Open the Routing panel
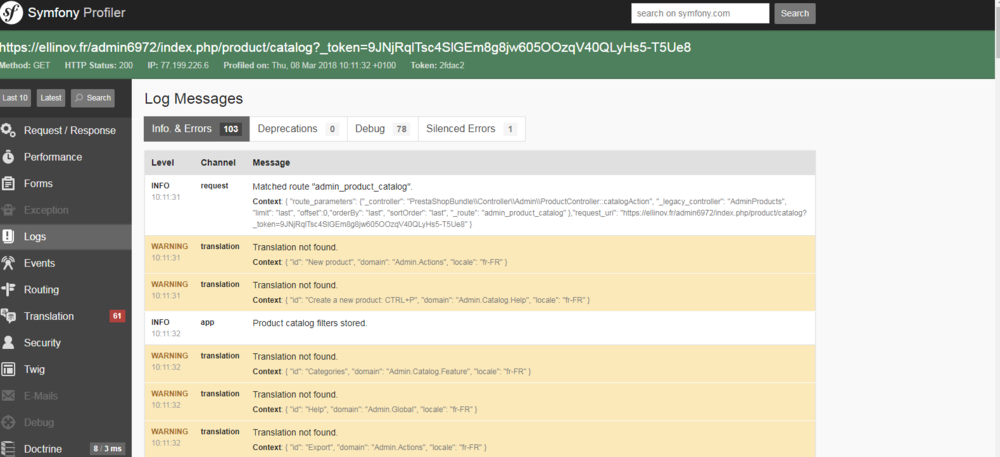 tap(66, 289)
